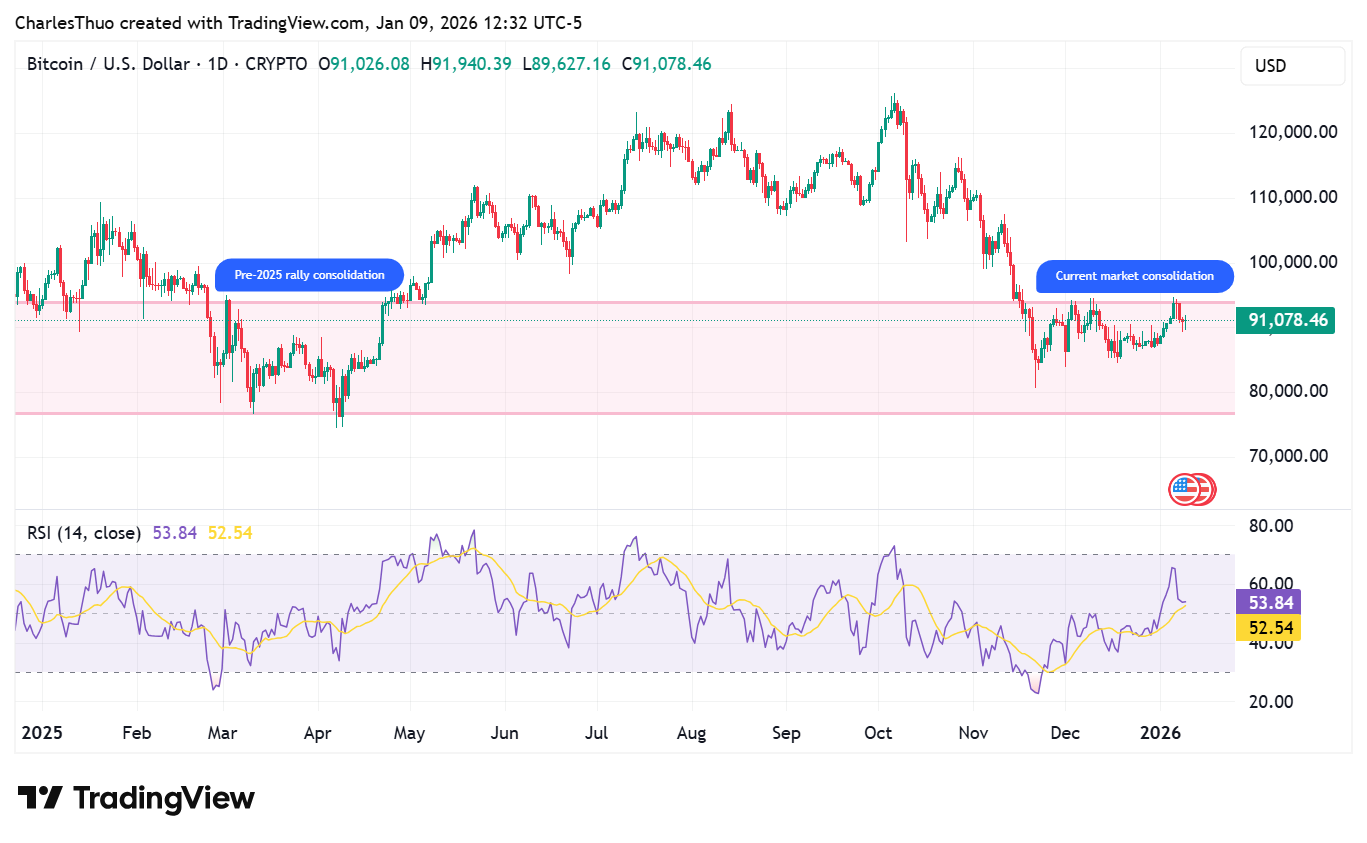Click the TradingView logo
Image resolution: width=1367 pixels, height=843 pixels.
135,797
